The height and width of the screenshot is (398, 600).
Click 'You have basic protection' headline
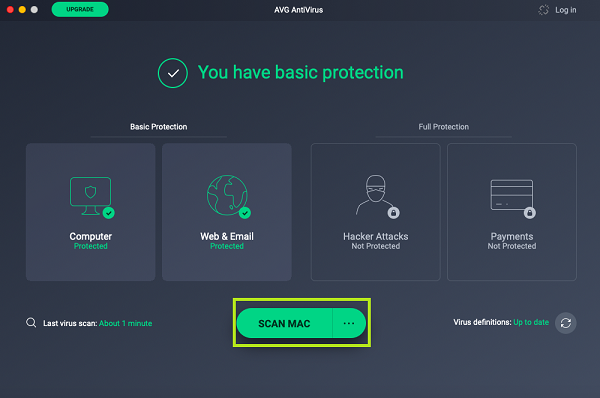coord(301,73)
